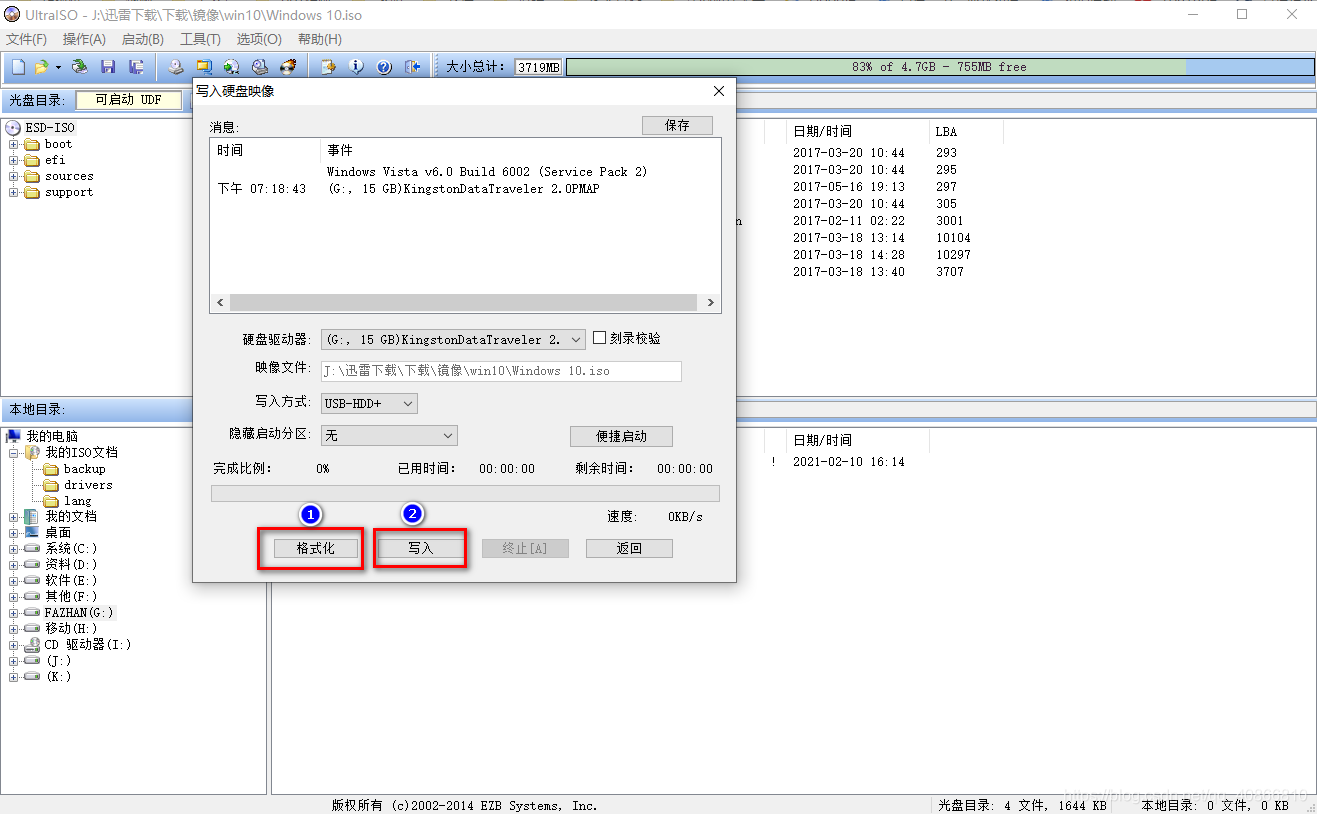
Task: Open the dropdown arrow beside the Open icon
Action: 58,67
